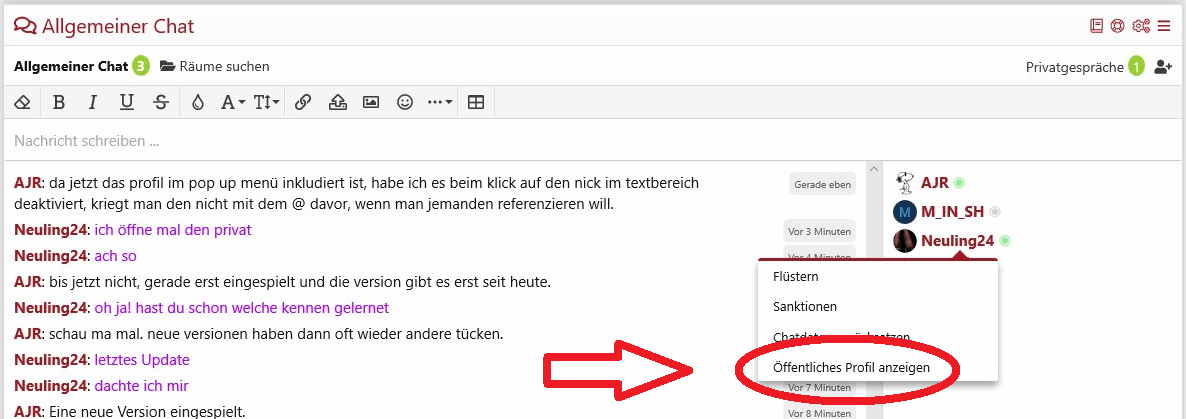Open the text color droplet picker

[x=198, y=102]
